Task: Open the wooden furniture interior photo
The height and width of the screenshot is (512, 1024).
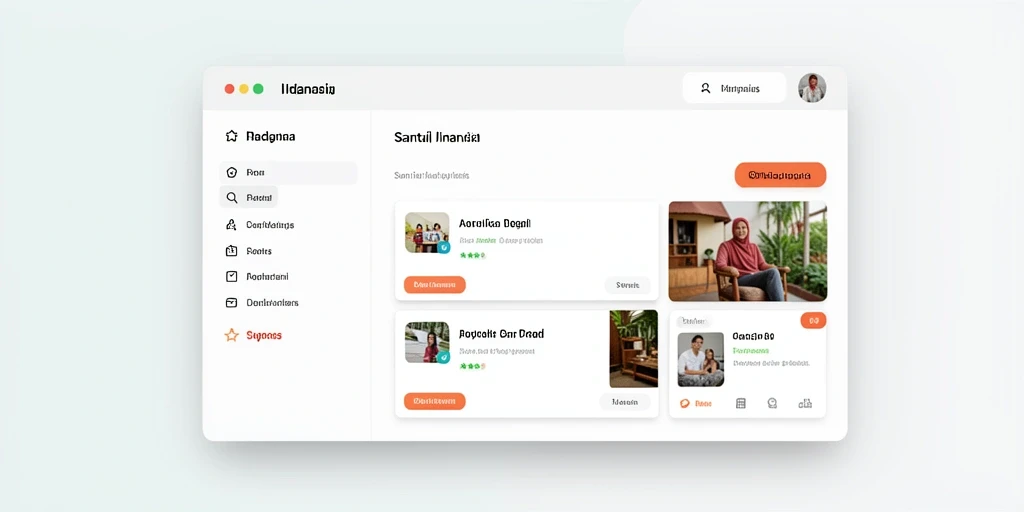Action: [x=633, y=349]
